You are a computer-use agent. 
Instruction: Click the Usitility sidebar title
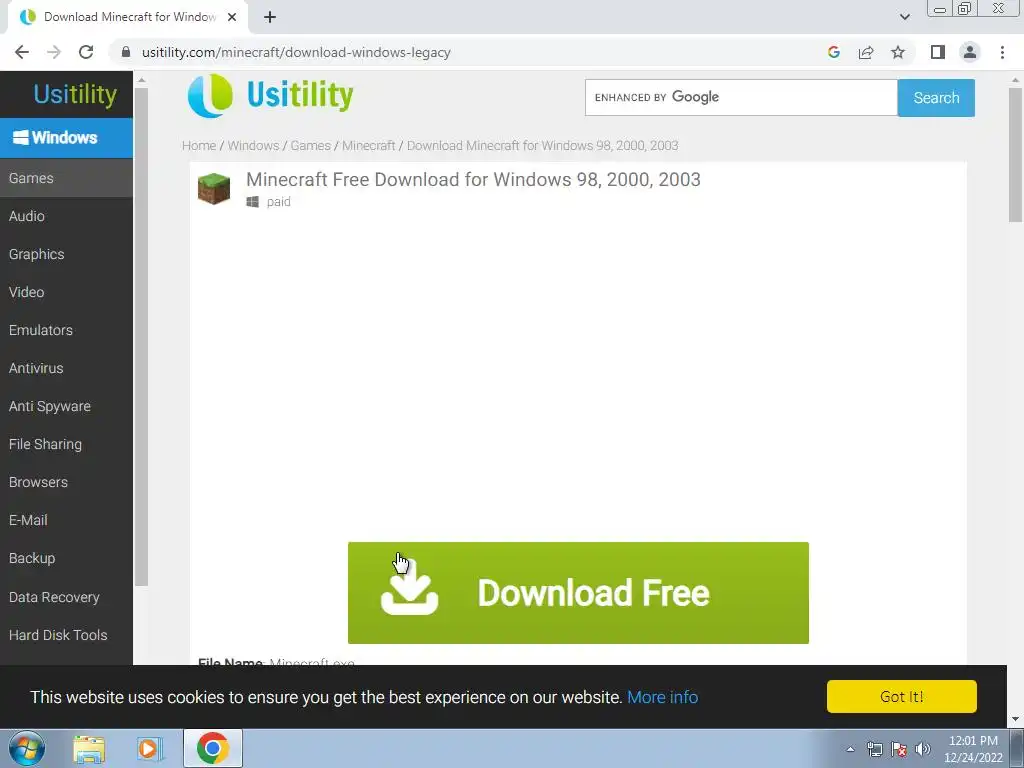click(x=75, y=94)
